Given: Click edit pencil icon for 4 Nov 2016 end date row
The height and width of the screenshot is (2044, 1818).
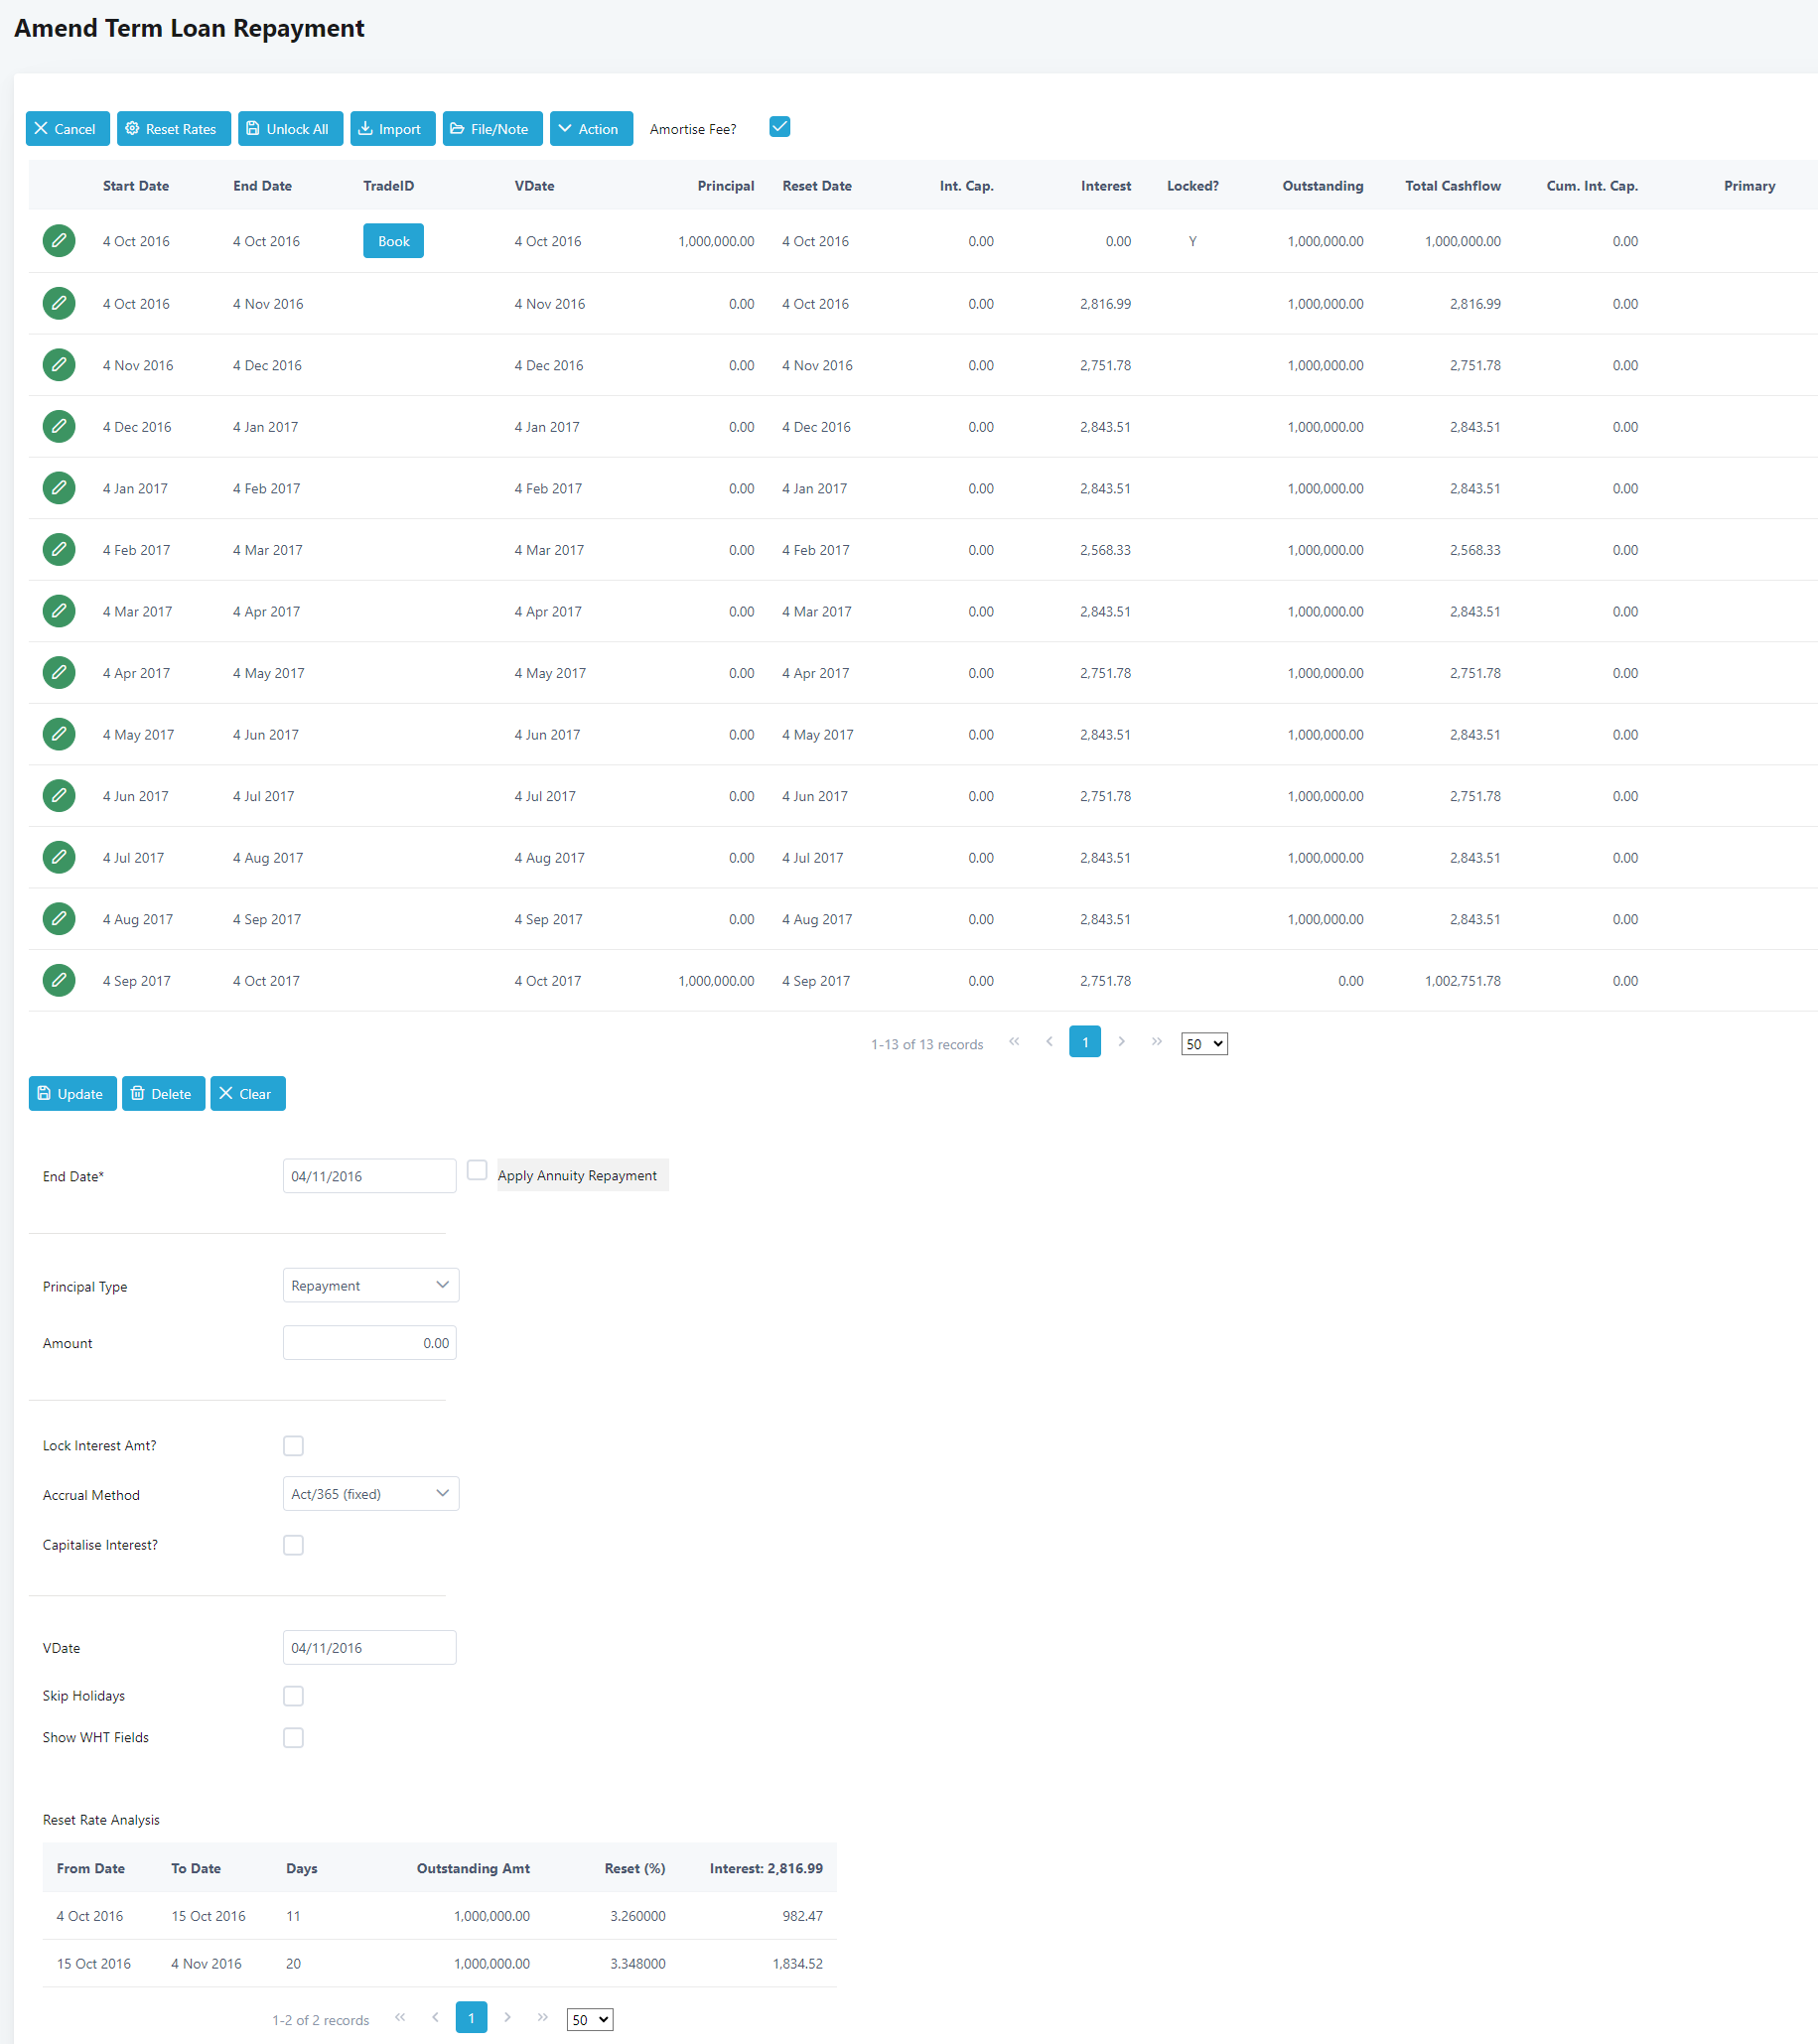Looking at the screenshot, I should pyautogui.click(x=59, y=303).
